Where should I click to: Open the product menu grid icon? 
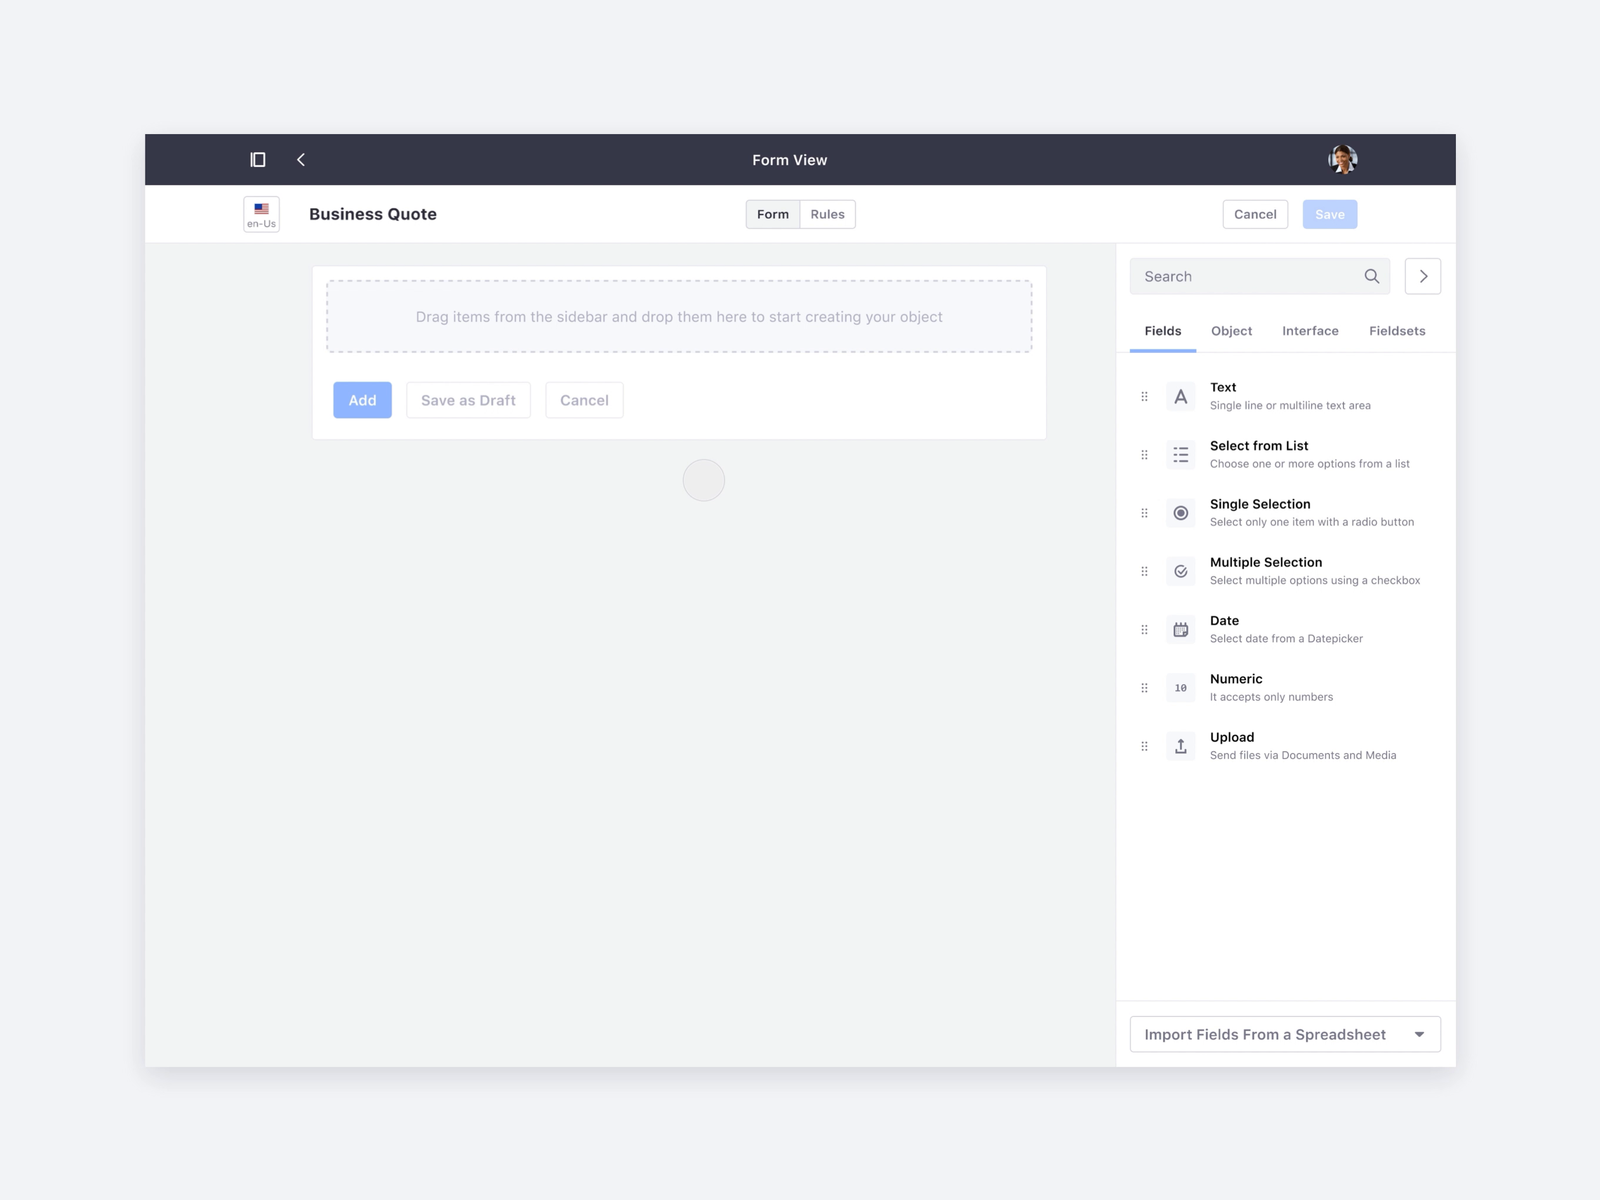(257, 159)
